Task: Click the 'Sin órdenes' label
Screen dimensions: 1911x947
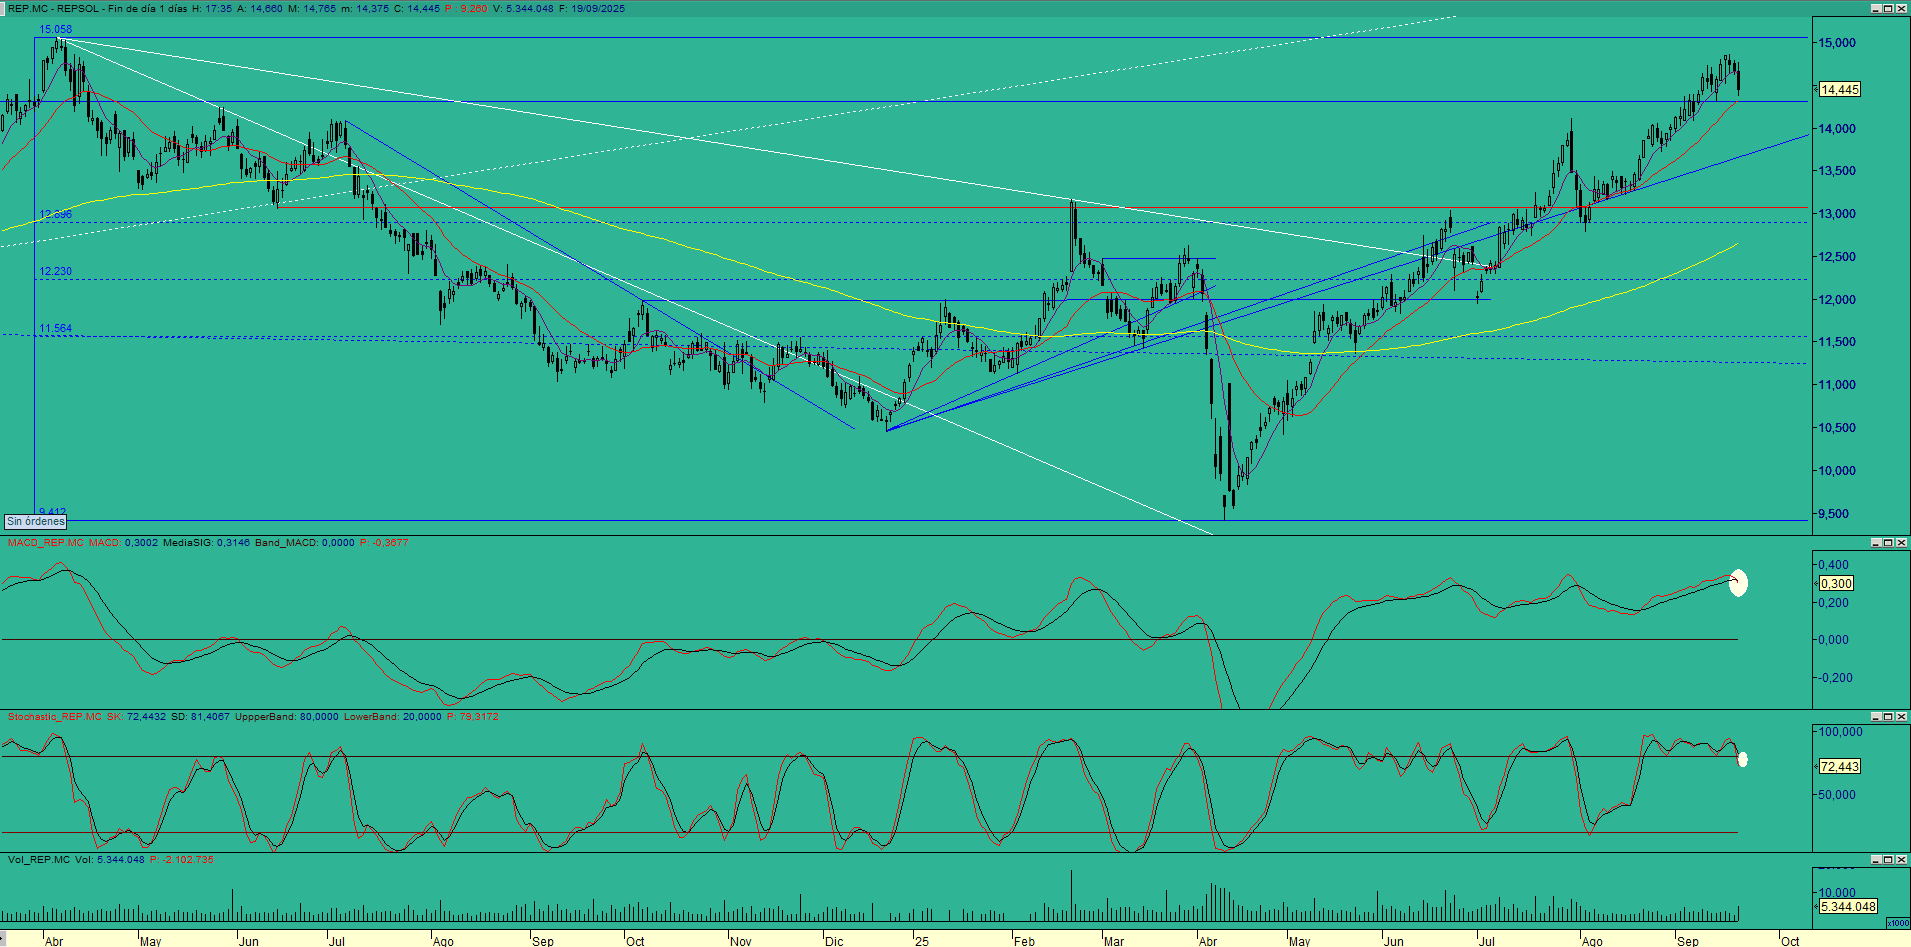Action: pos(36,521)
